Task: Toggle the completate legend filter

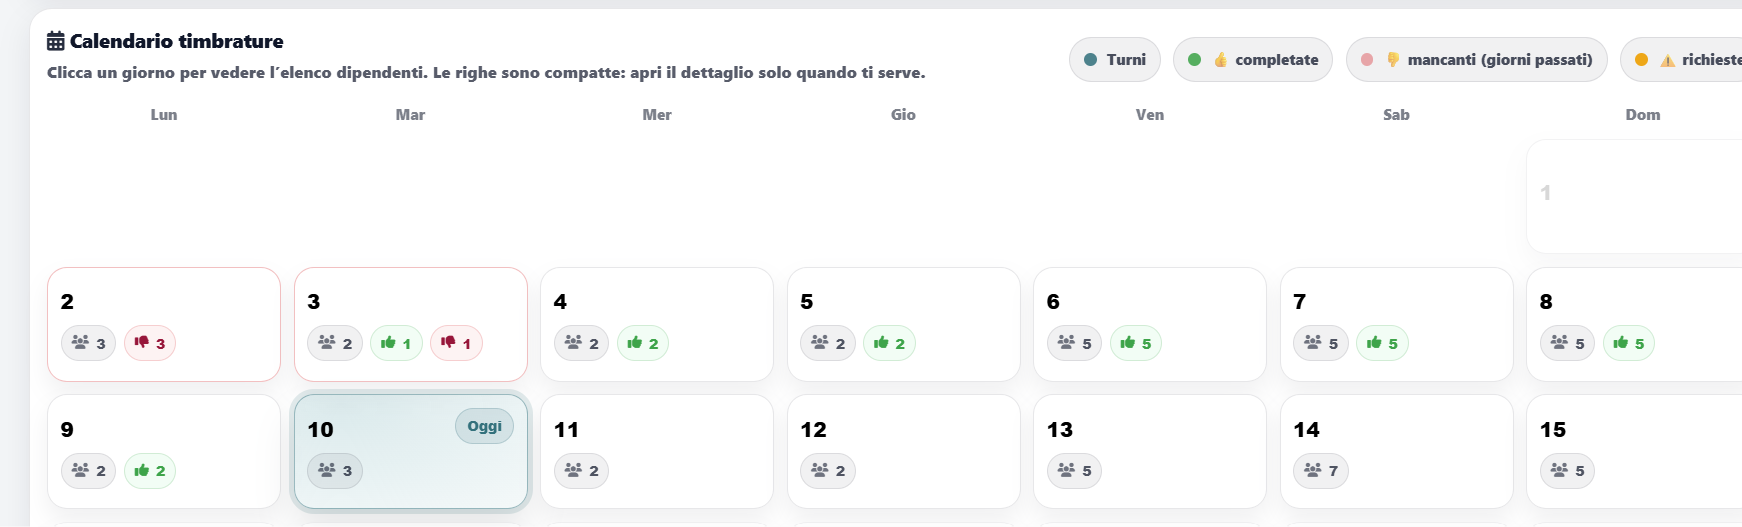Action: click(x=1253, y=60)
